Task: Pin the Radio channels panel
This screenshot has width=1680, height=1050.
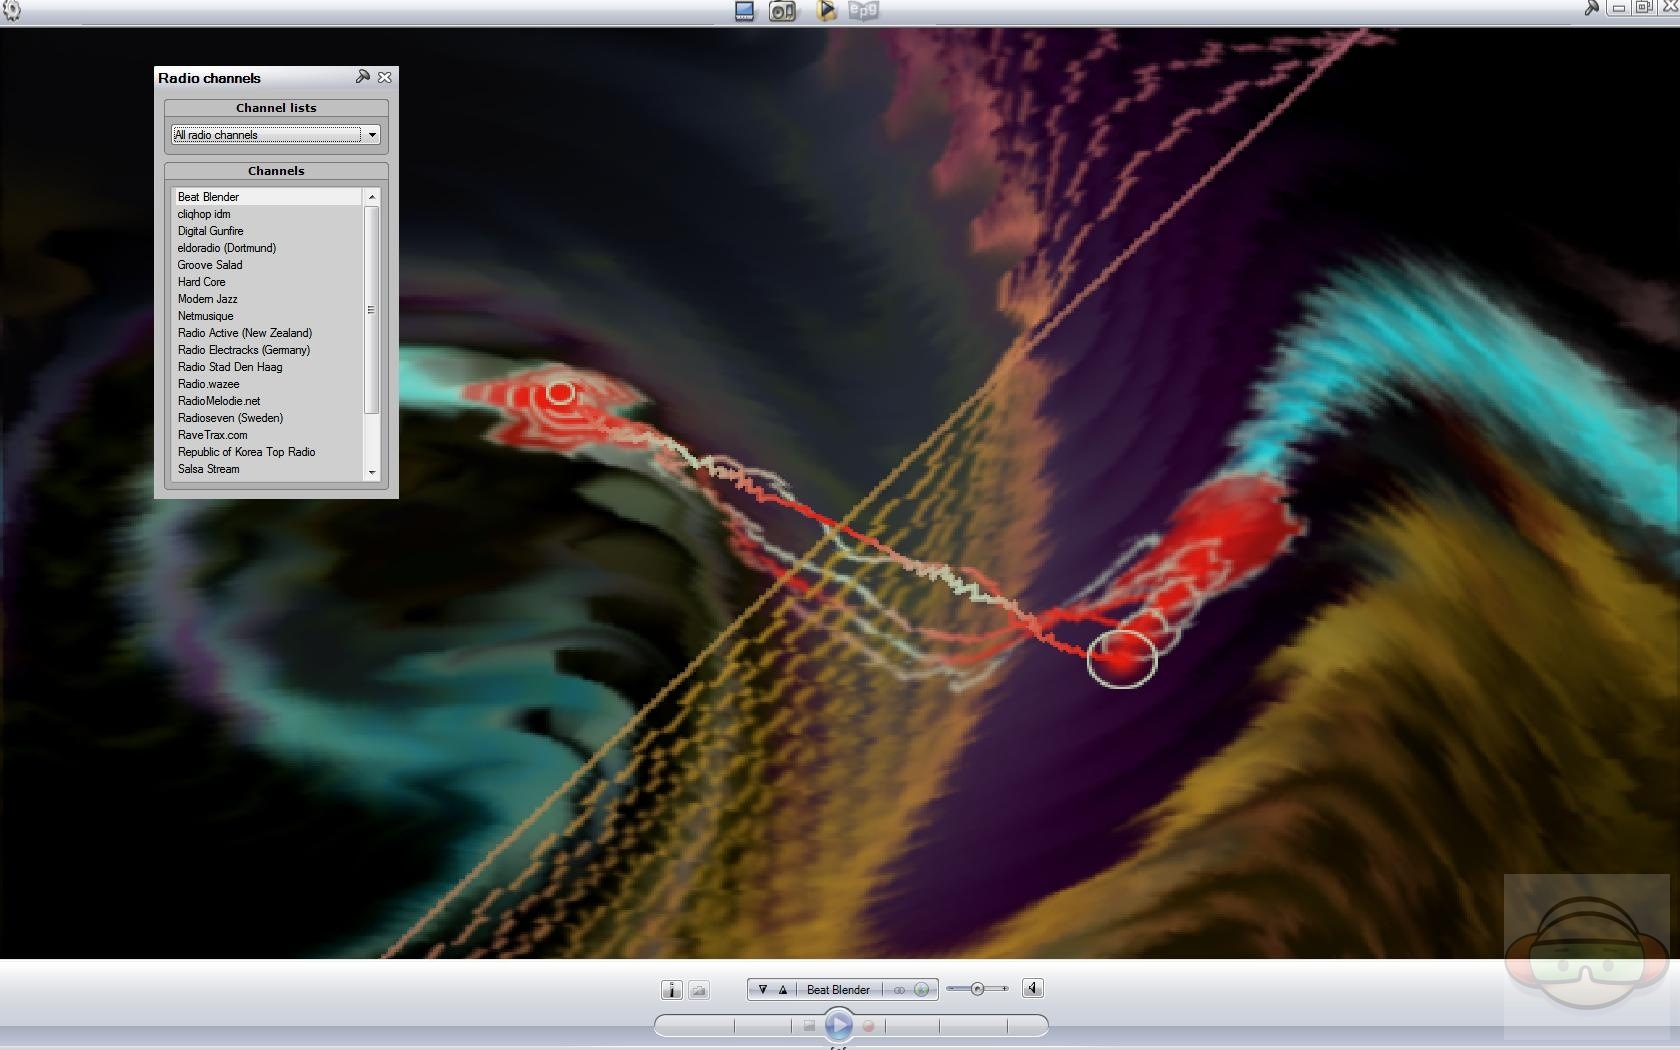Action: (x=363, y=77)
